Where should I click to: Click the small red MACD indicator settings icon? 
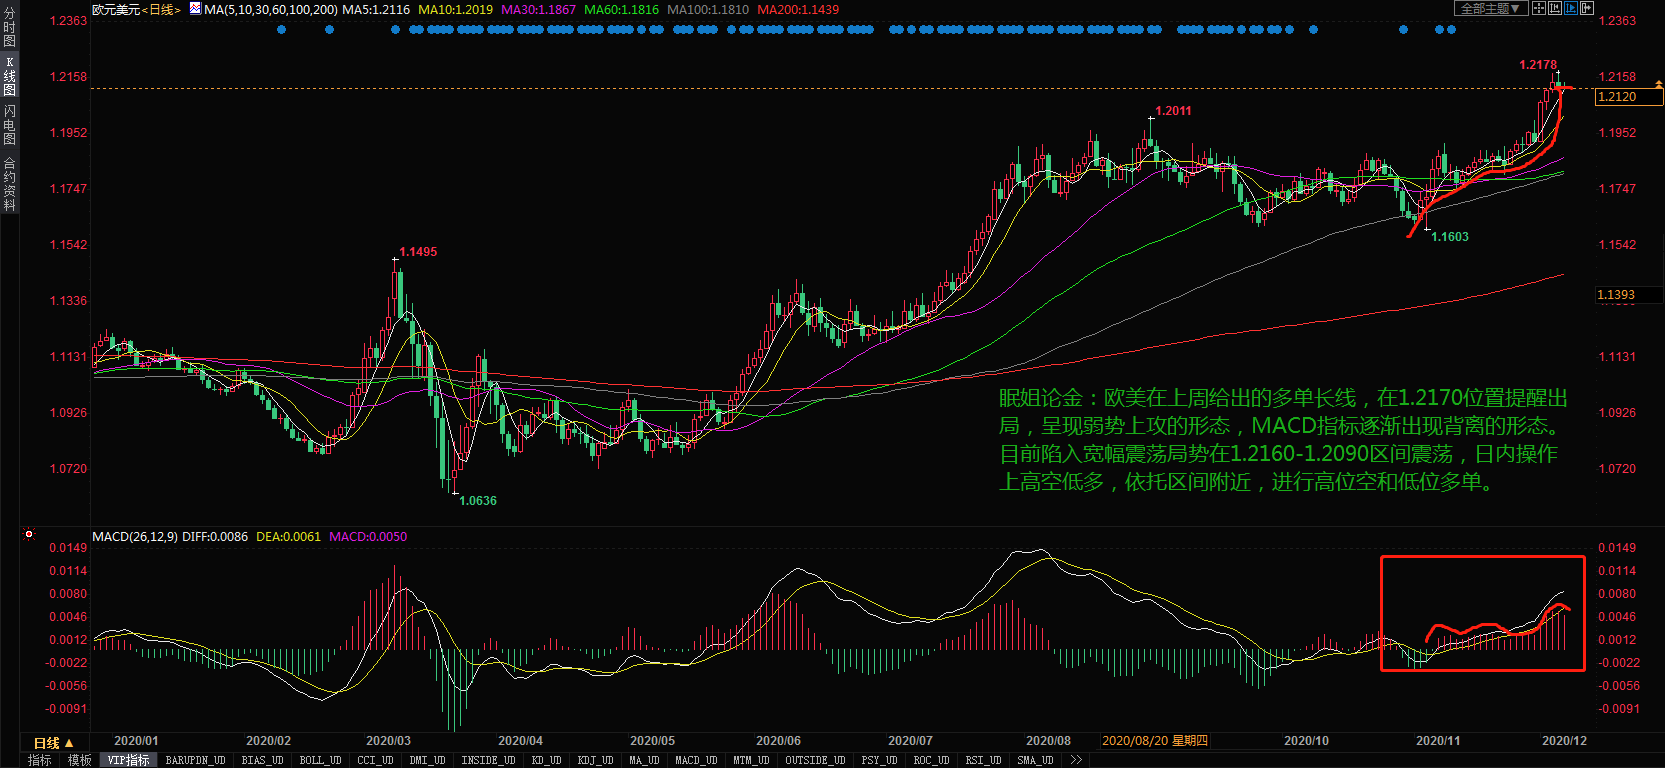[29, 535]
